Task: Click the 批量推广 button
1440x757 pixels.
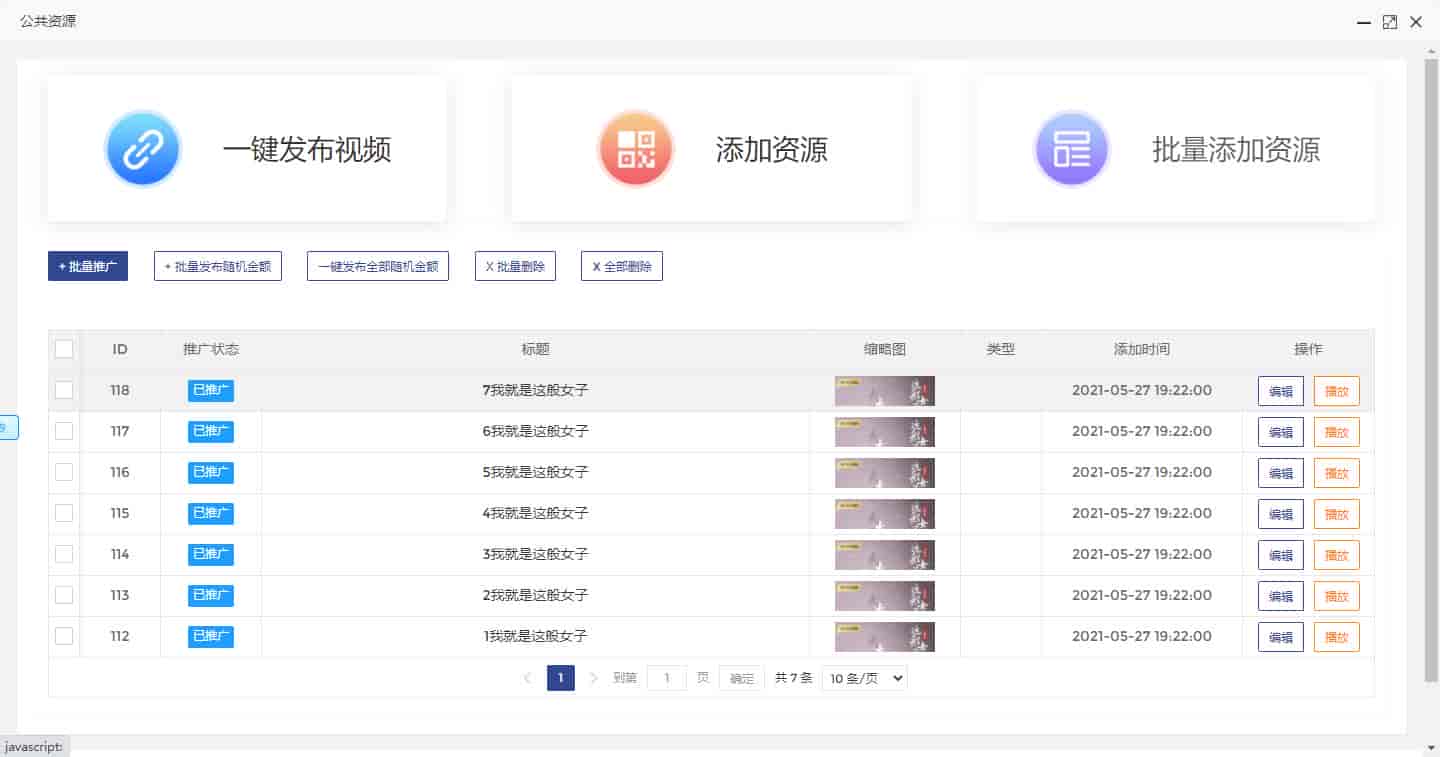Action: point(88,267)
